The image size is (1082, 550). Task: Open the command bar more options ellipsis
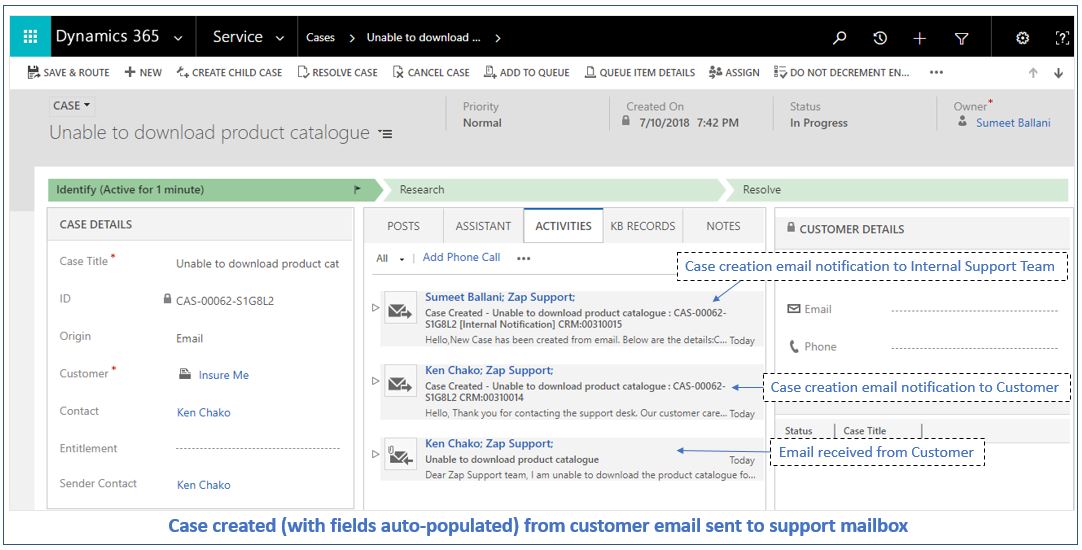coord(936,72)
